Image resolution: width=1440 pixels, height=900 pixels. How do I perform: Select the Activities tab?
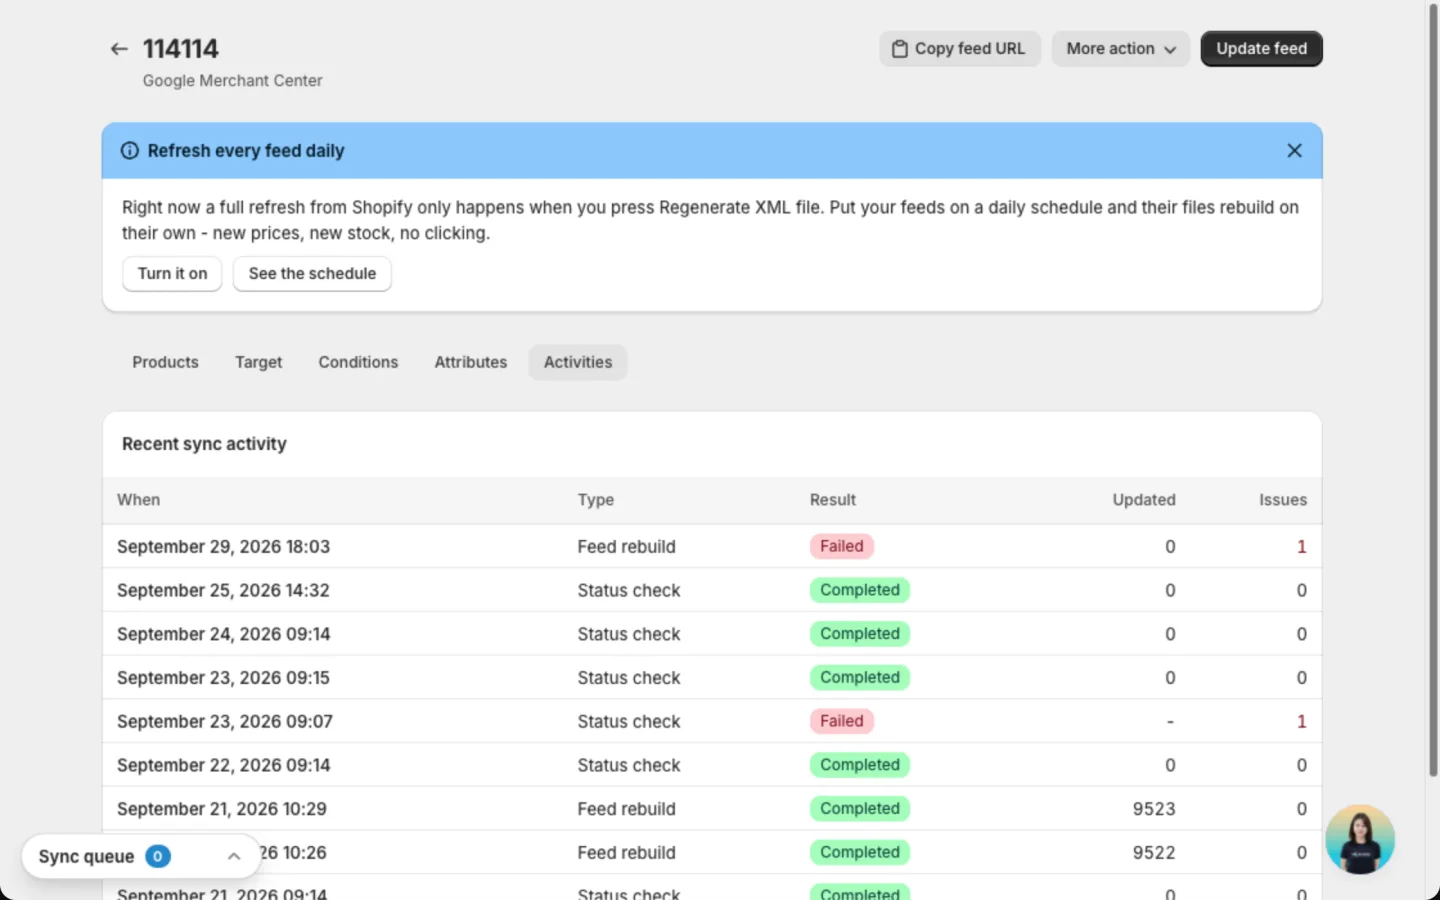tap(578, 362)
